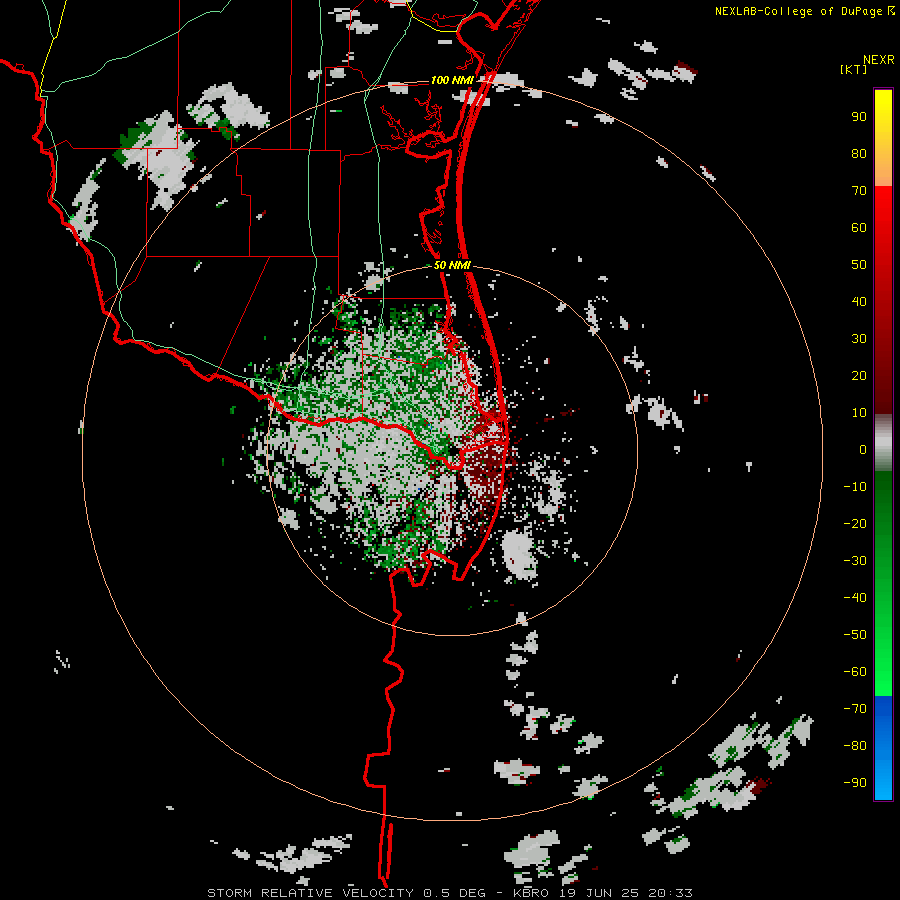
Task: Click the KBRO station identifier
Action: point(530,893)
